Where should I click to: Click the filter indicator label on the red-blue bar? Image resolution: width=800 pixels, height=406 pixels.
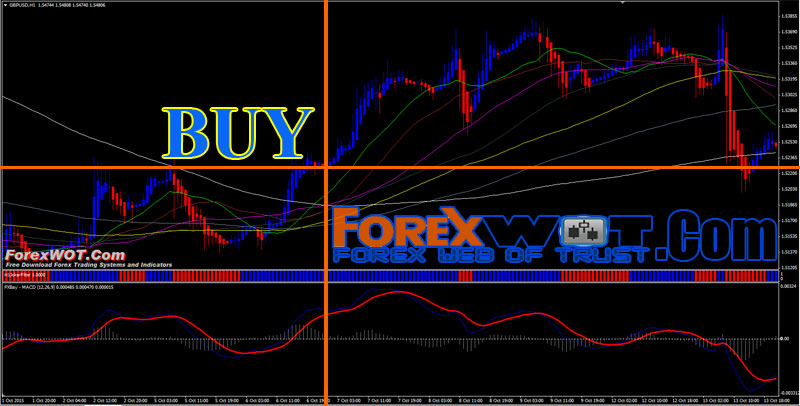25,275
